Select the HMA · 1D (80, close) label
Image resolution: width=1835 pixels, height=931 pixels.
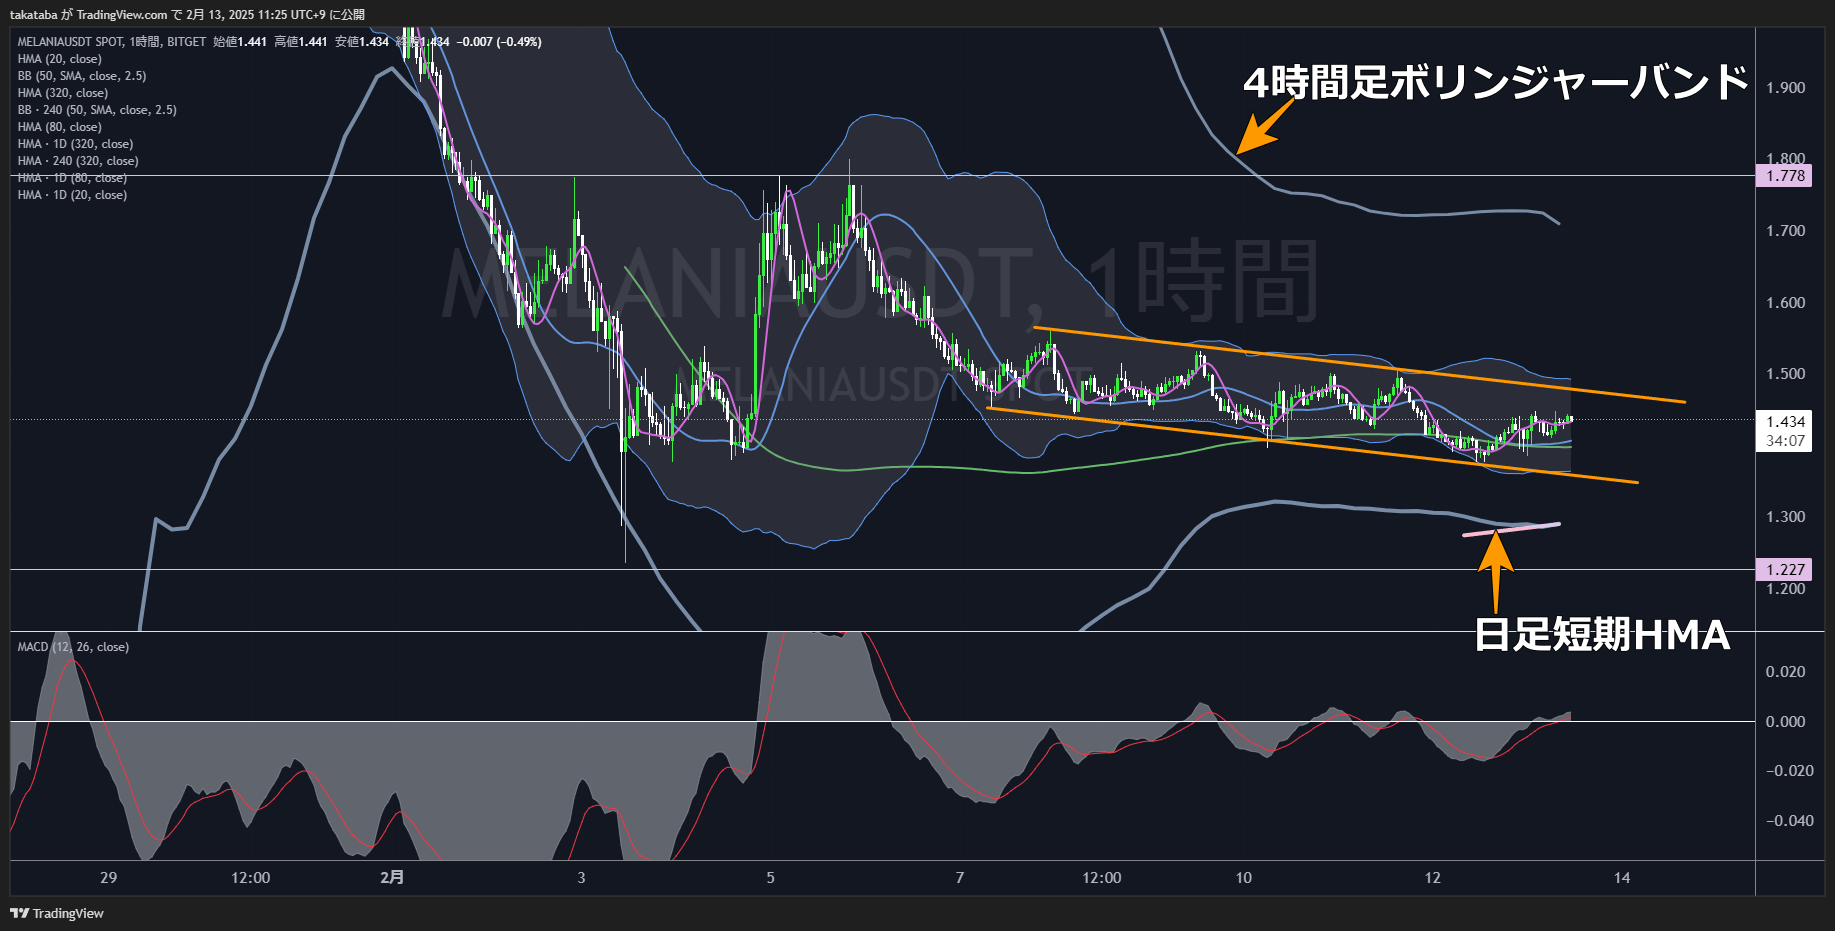point(72,178)
